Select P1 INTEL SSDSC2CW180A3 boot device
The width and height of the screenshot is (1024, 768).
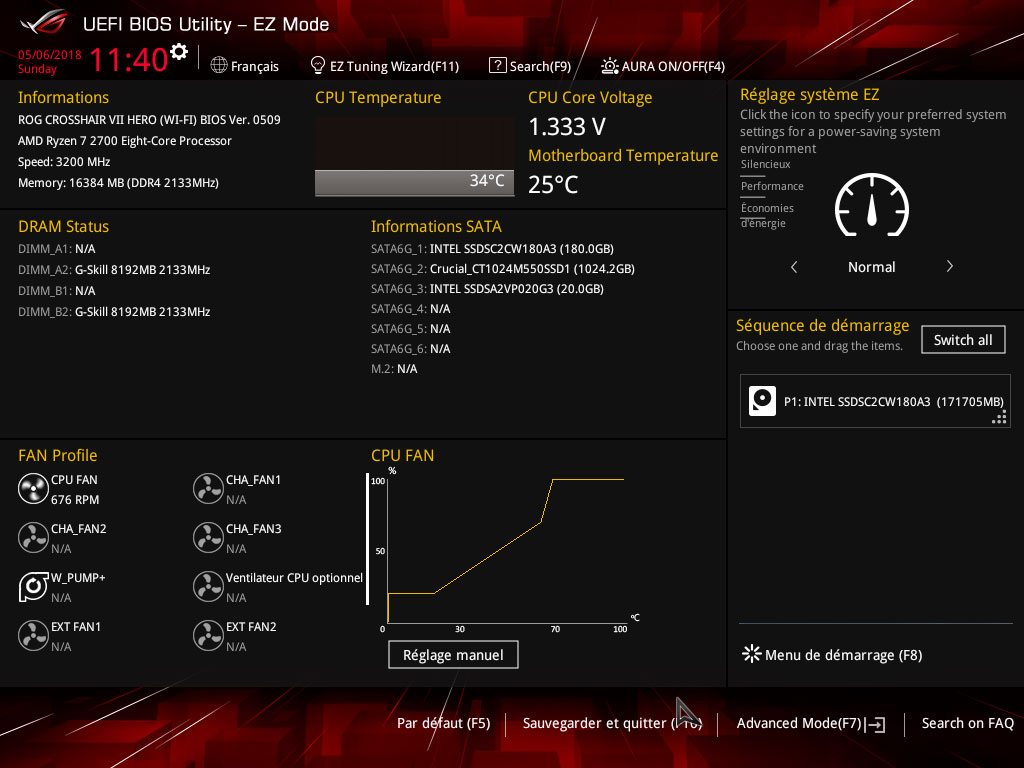pos(875,401)
